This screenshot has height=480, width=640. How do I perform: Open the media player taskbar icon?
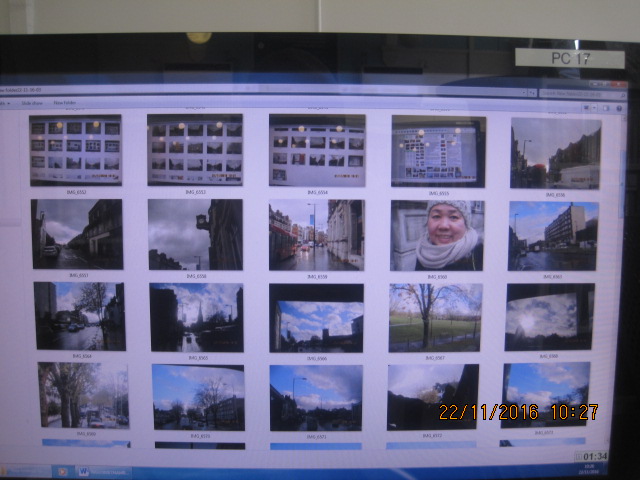coord(62,472)
